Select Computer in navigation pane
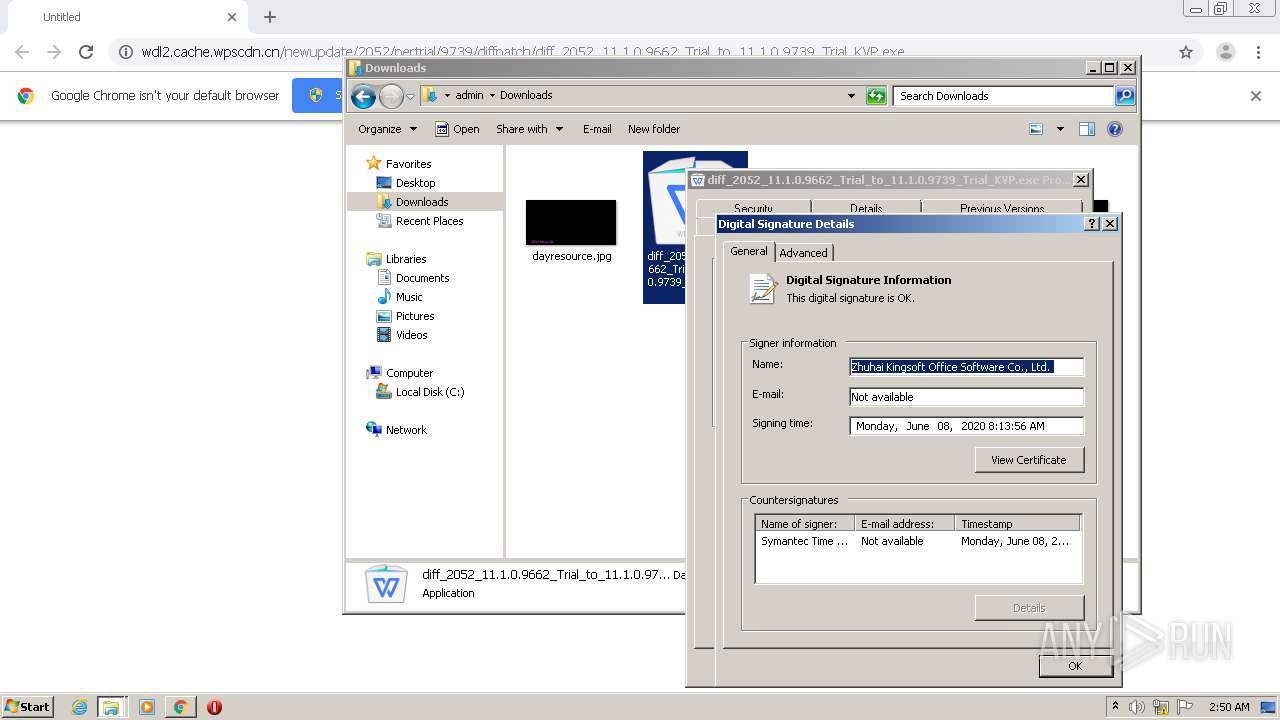This screenshot has height=720, width=1280. tap(409, 373)
